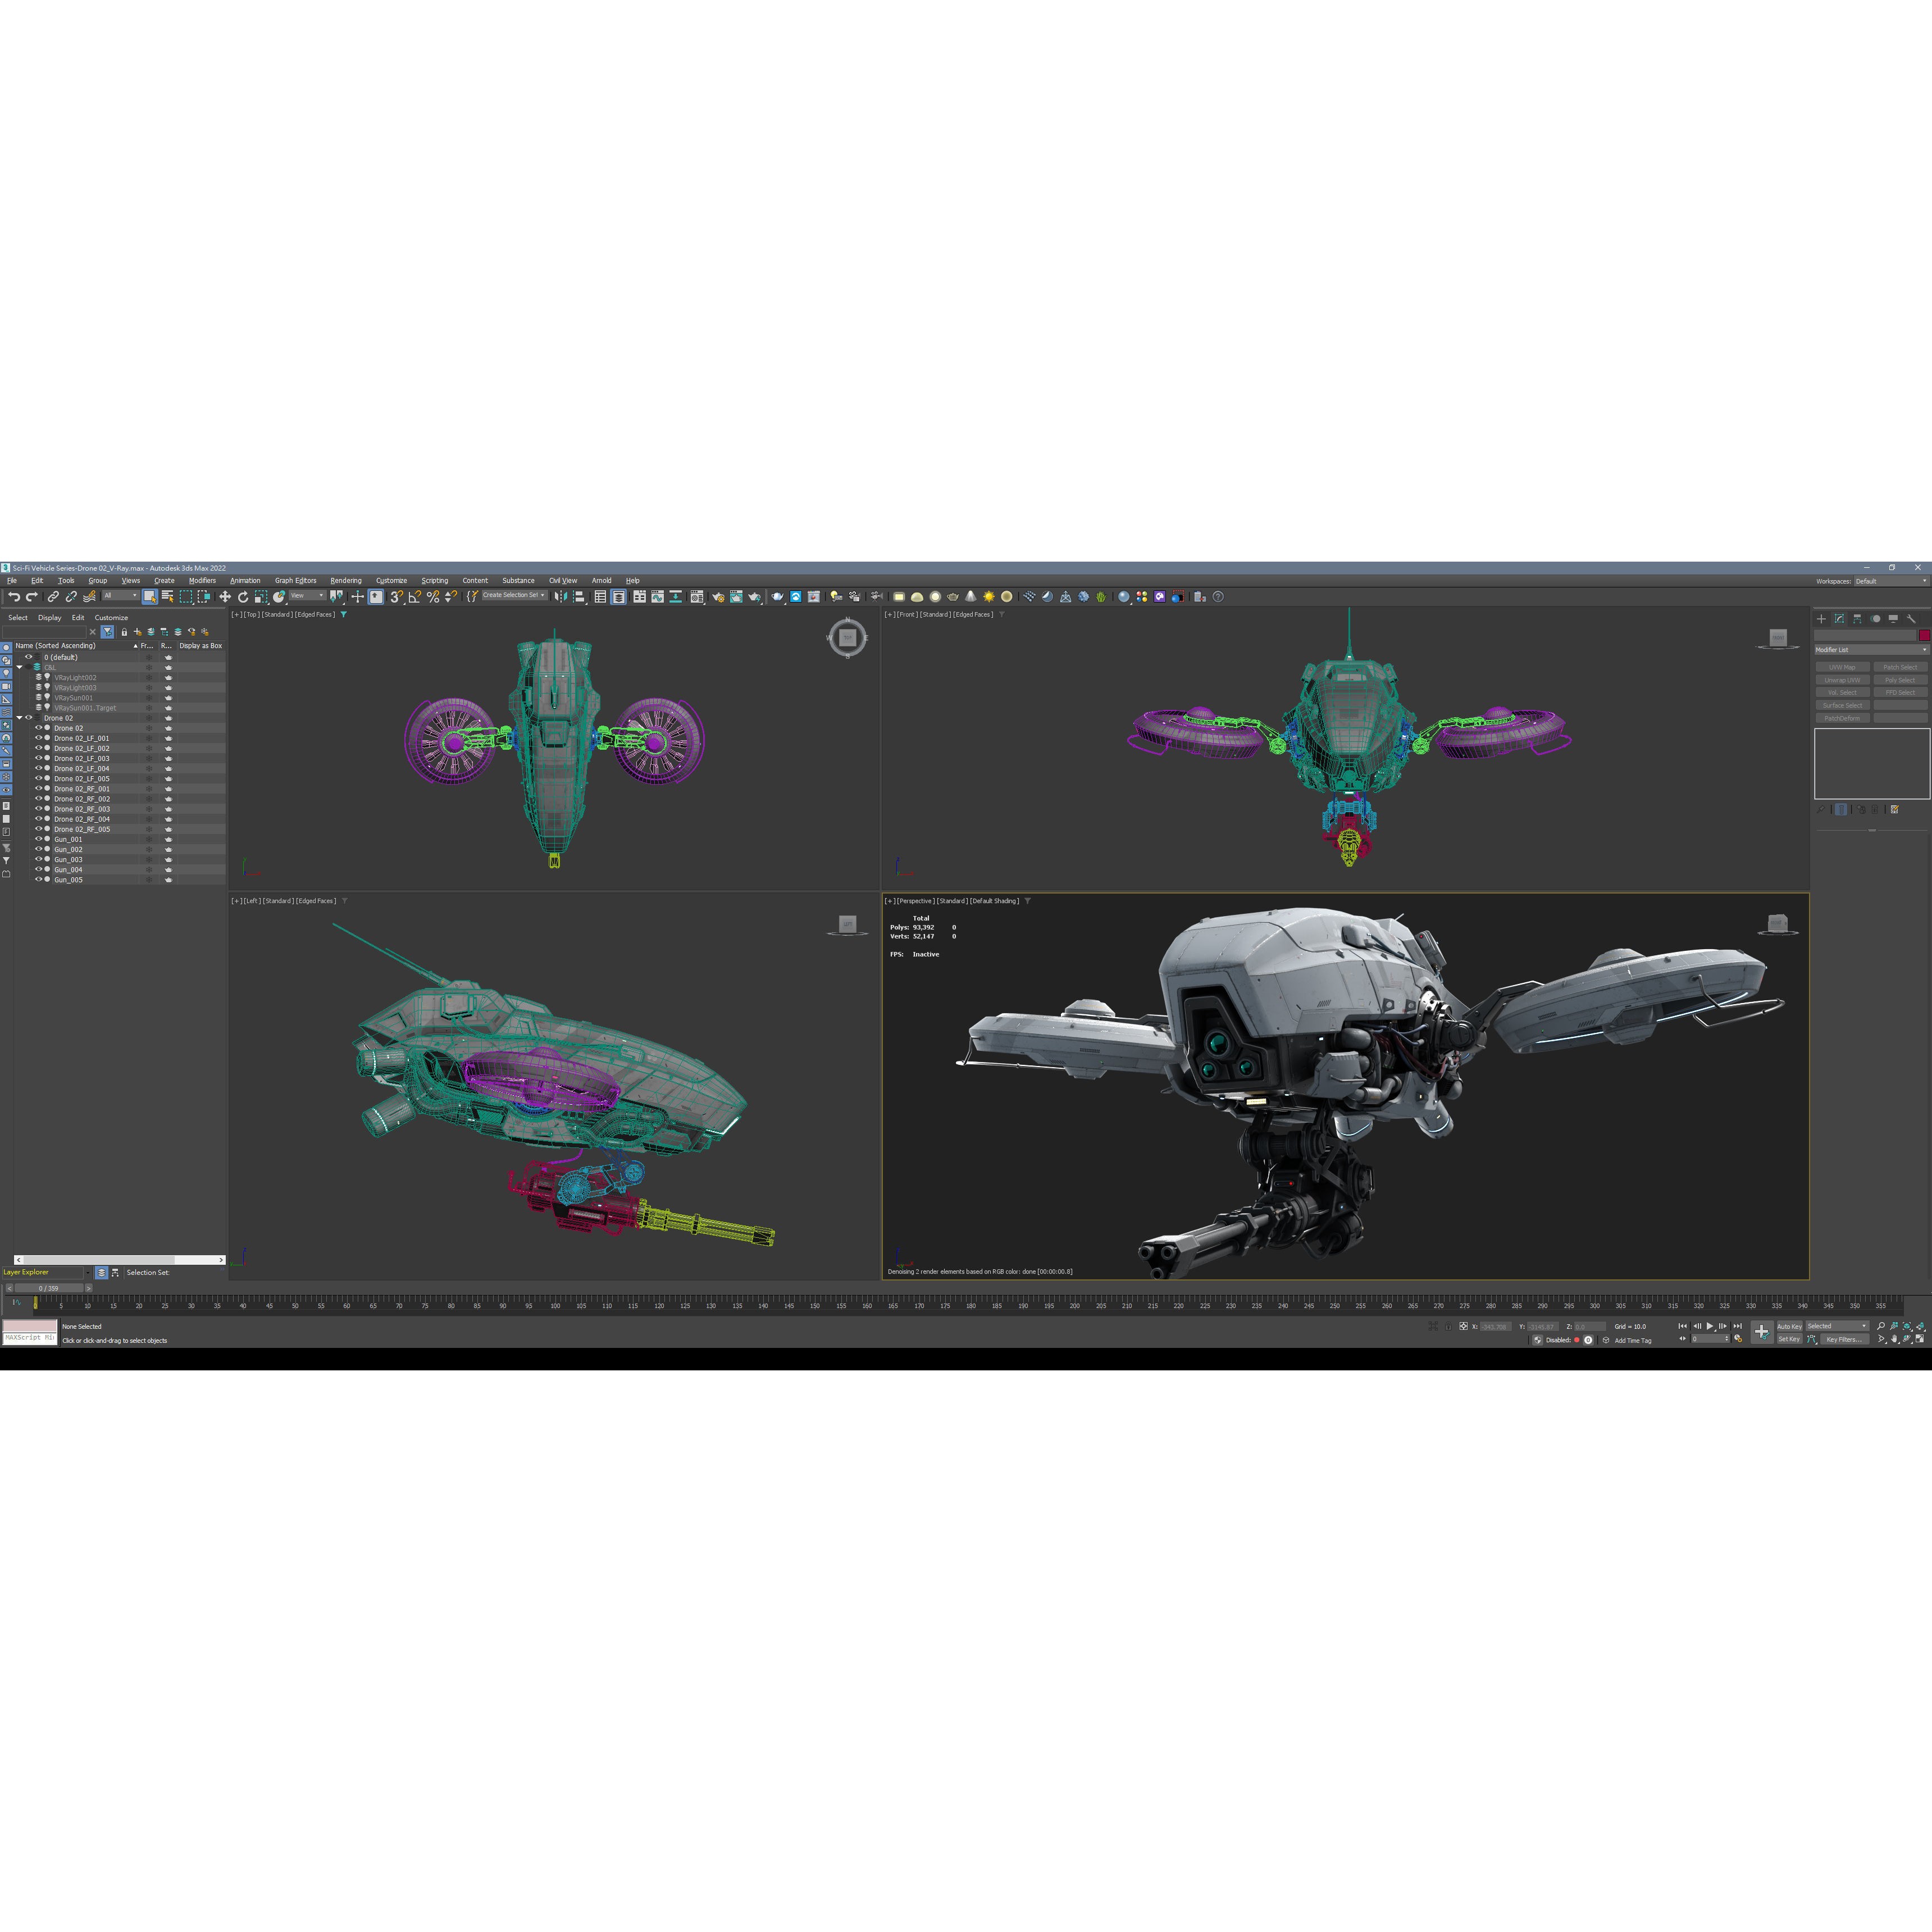Hide Drone 02_LF_001 using its eye icon

pyautogui.click(x=39, y=738)
